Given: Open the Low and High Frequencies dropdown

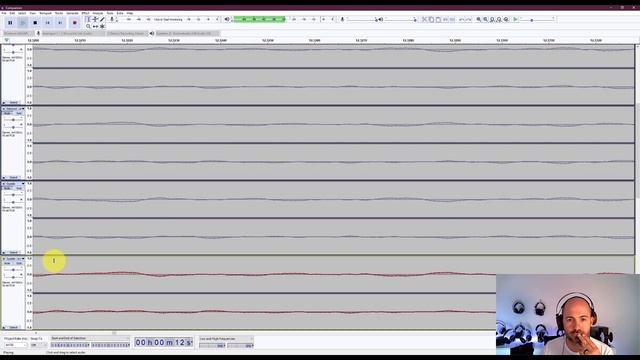Looking at the screenshot, I should click(x=226, y=339).
